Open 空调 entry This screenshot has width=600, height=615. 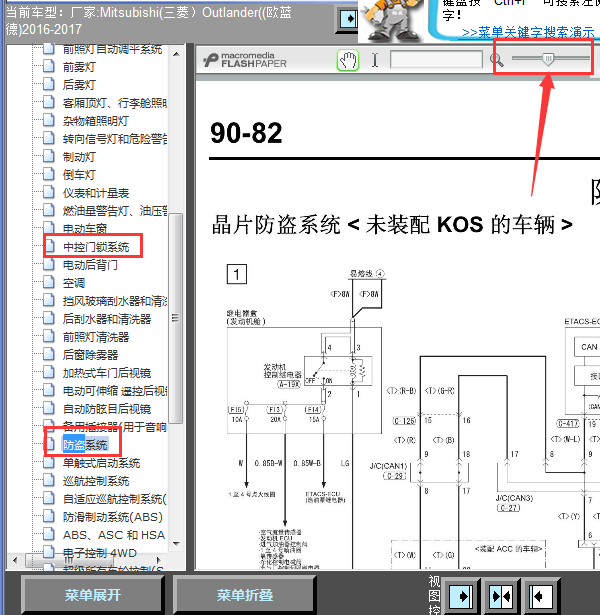click(74, 283)
